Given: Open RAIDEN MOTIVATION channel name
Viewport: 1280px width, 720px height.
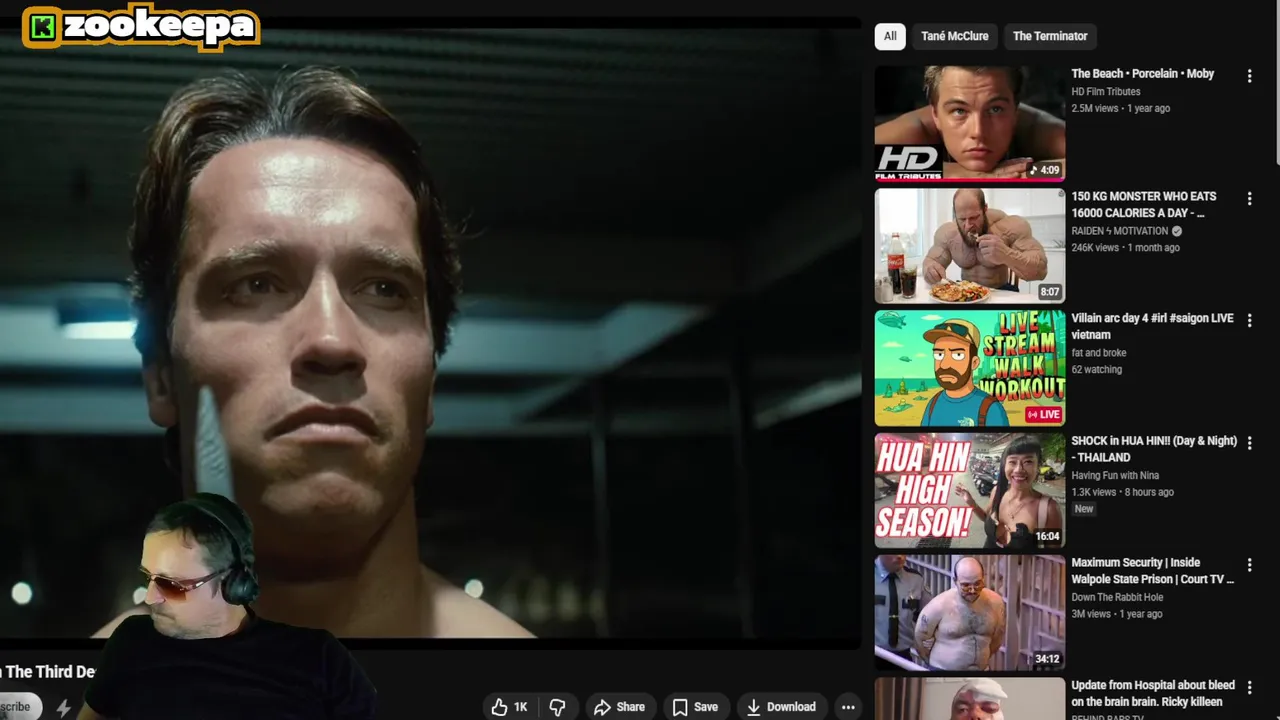Looking at the screenshot, I should 1120,231.
